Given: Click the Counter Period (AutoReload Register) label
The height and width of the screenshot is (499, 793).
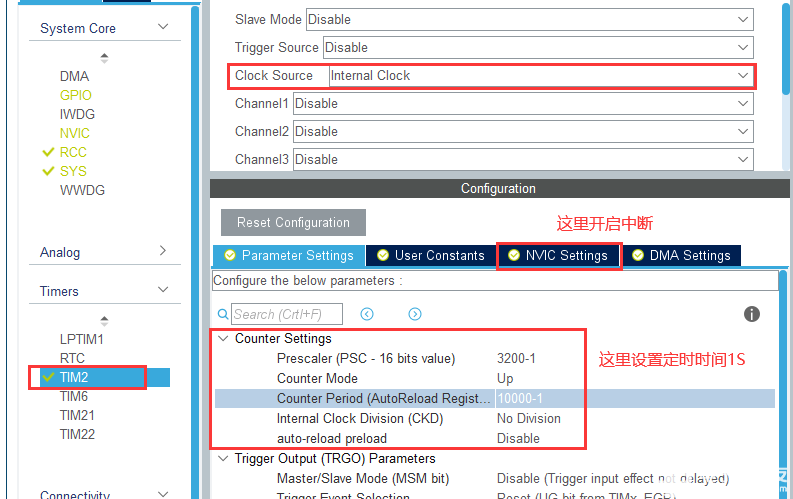Looking at the screenshot, I should point(383,398).
